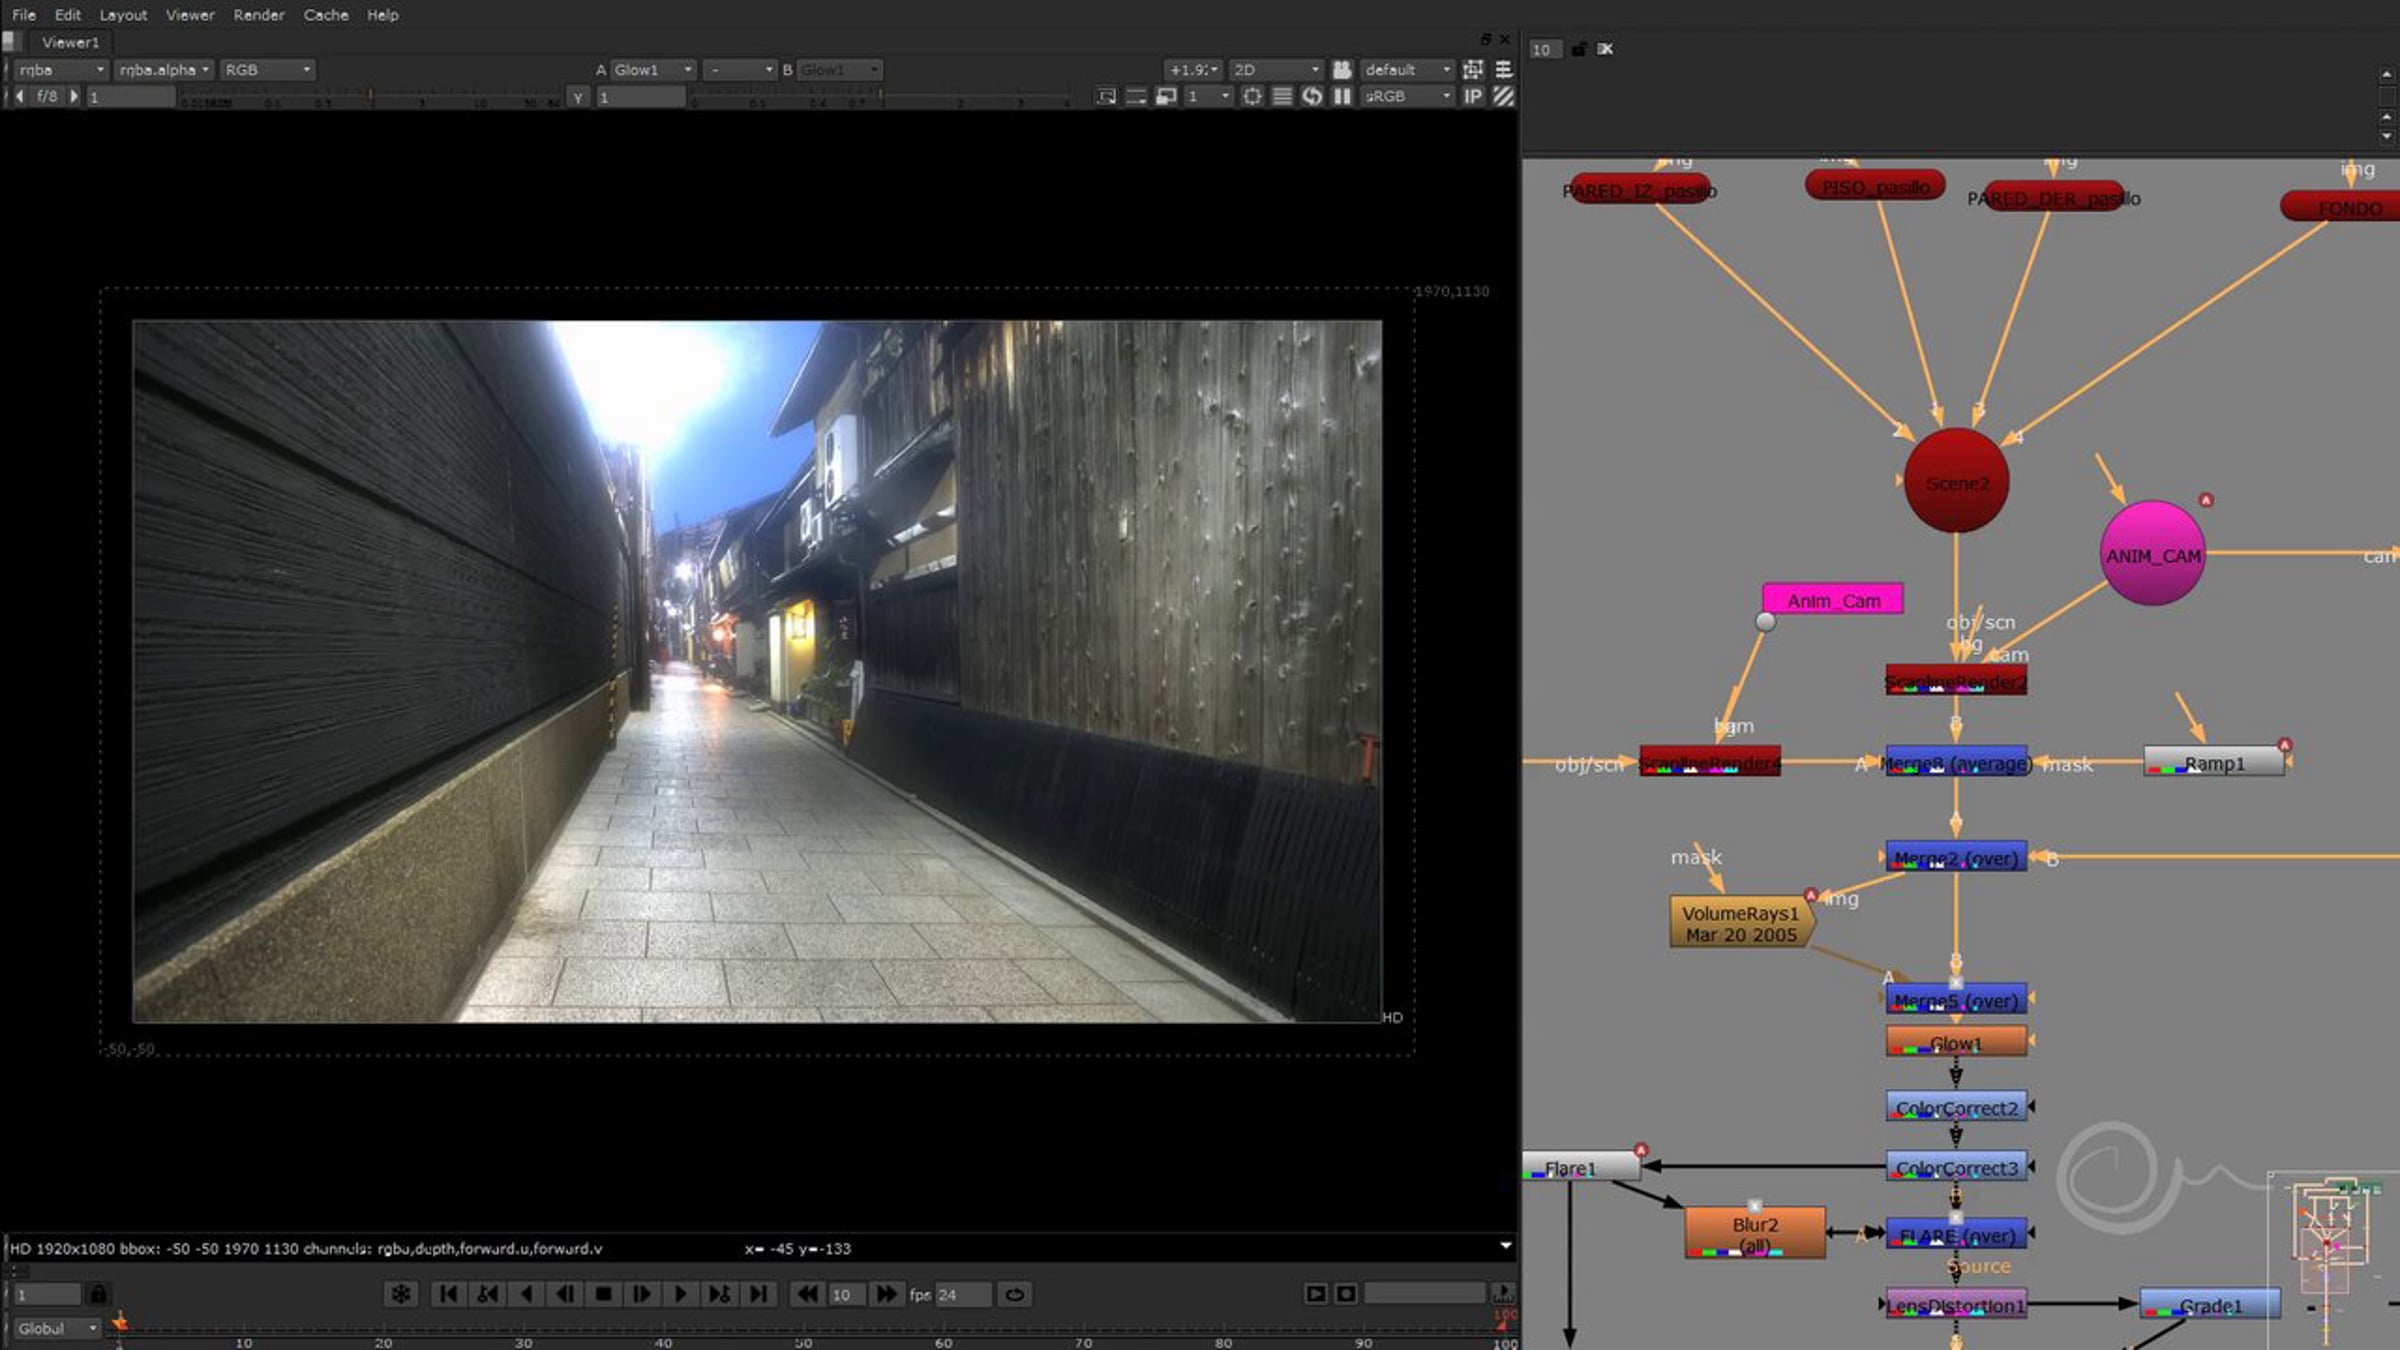Toggle the IP input process button
Image resolution: width=2400 pixels, height=1350 pixels.
[1473, 97]
